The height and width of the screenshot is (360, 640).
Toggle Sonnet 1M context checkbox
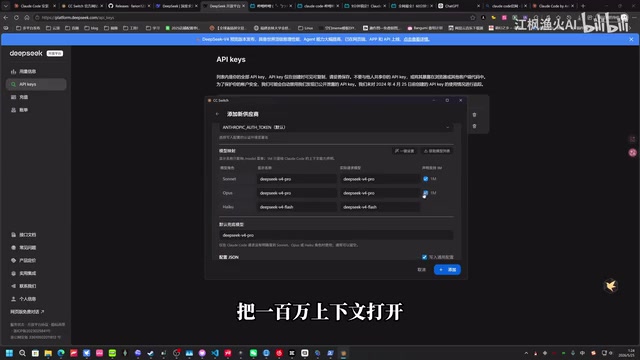(426, 179)
